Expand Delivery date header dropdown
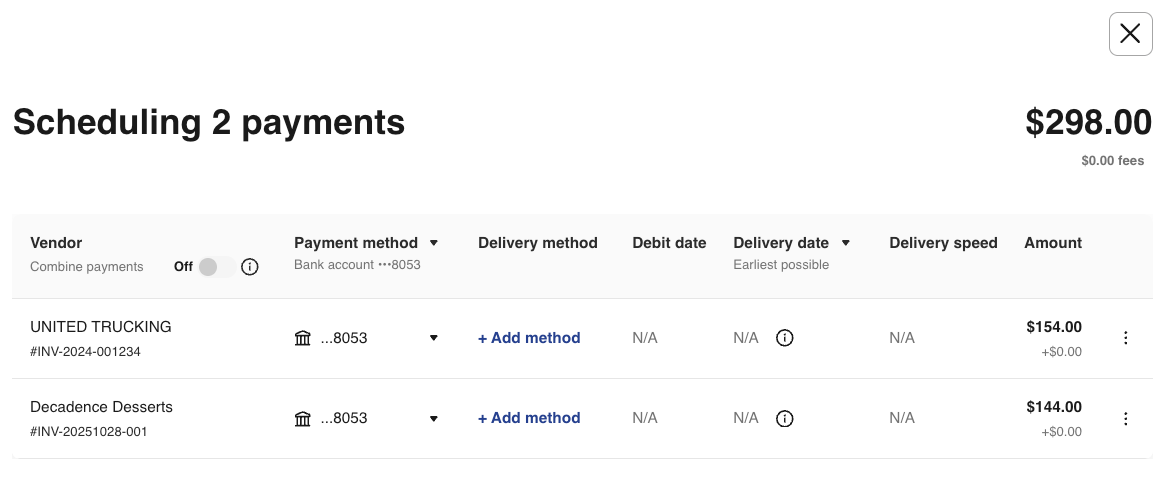 point(846,243)
